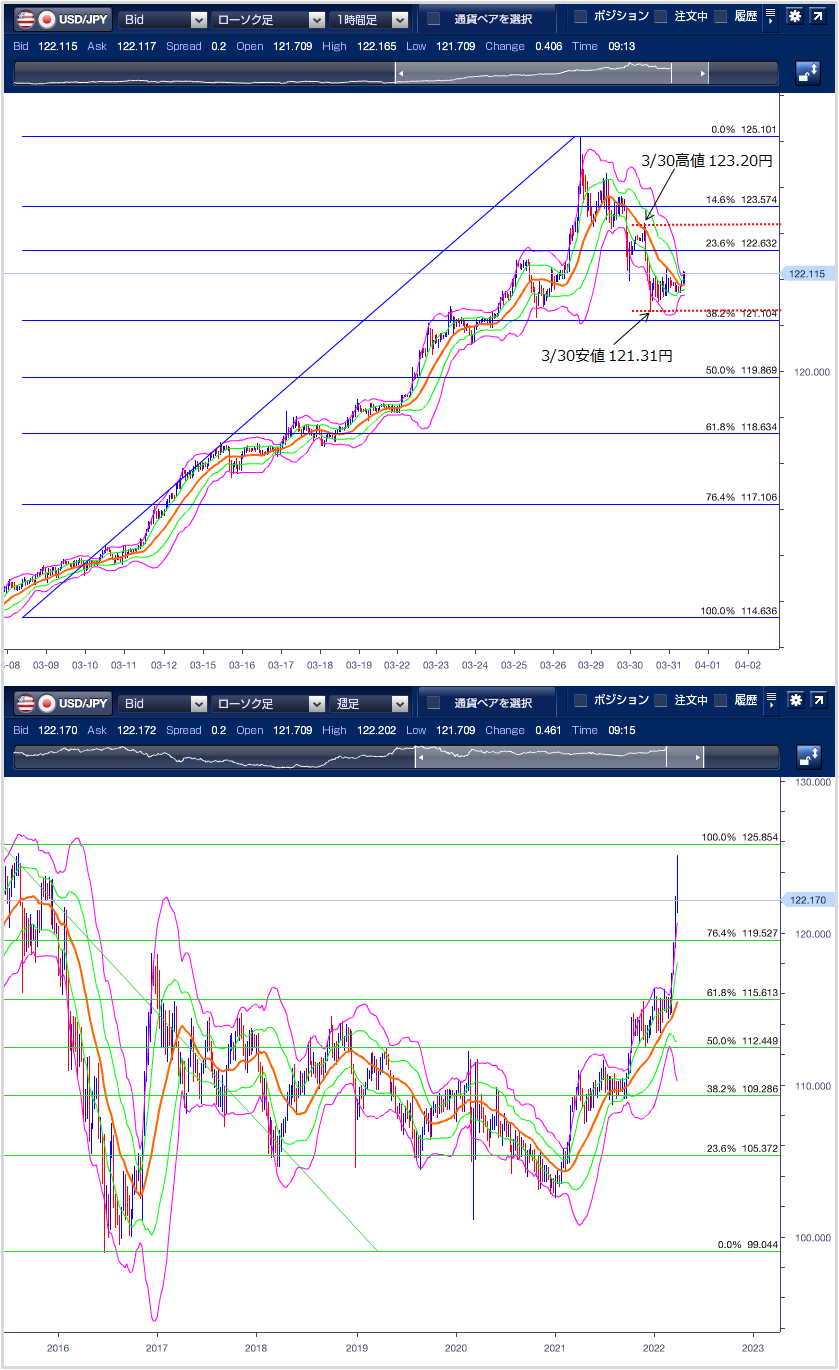Open settings gear in the 1-hour chart
The height and width of the screenshot is (1370, 839).
[795, 17]
